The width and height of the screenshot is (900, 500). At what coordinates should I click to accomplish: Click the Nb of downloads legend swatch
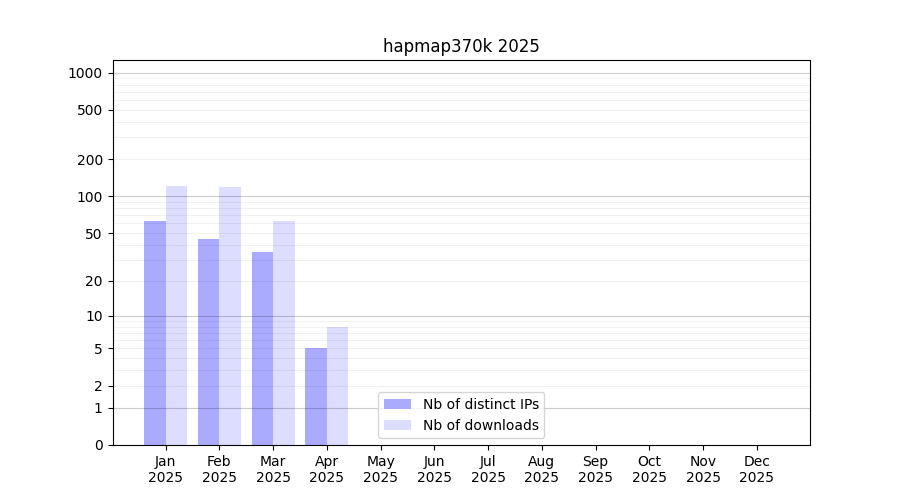[397, 425]
